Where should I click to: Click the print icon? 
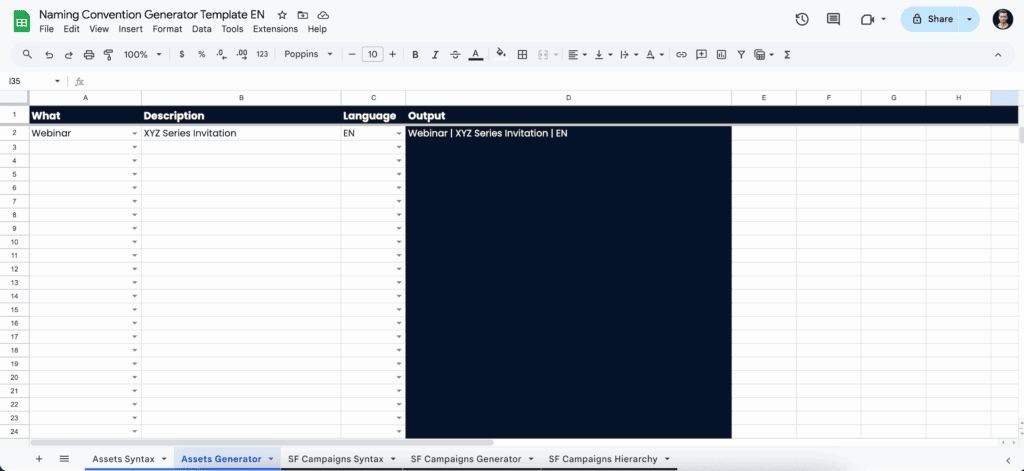89,55
